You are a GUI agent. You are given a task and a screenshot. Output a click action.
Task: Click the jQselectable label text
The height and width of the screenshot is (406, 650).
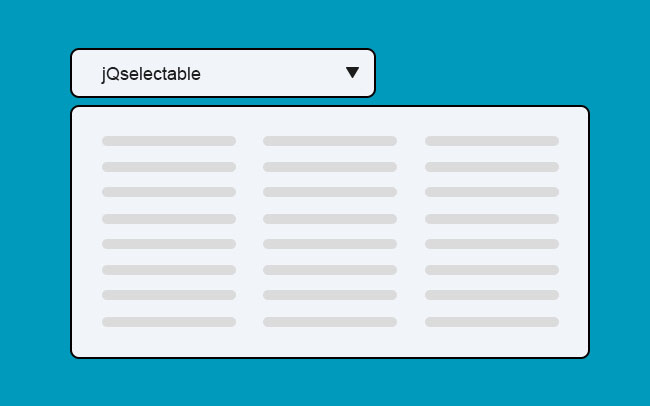point(151,73)
